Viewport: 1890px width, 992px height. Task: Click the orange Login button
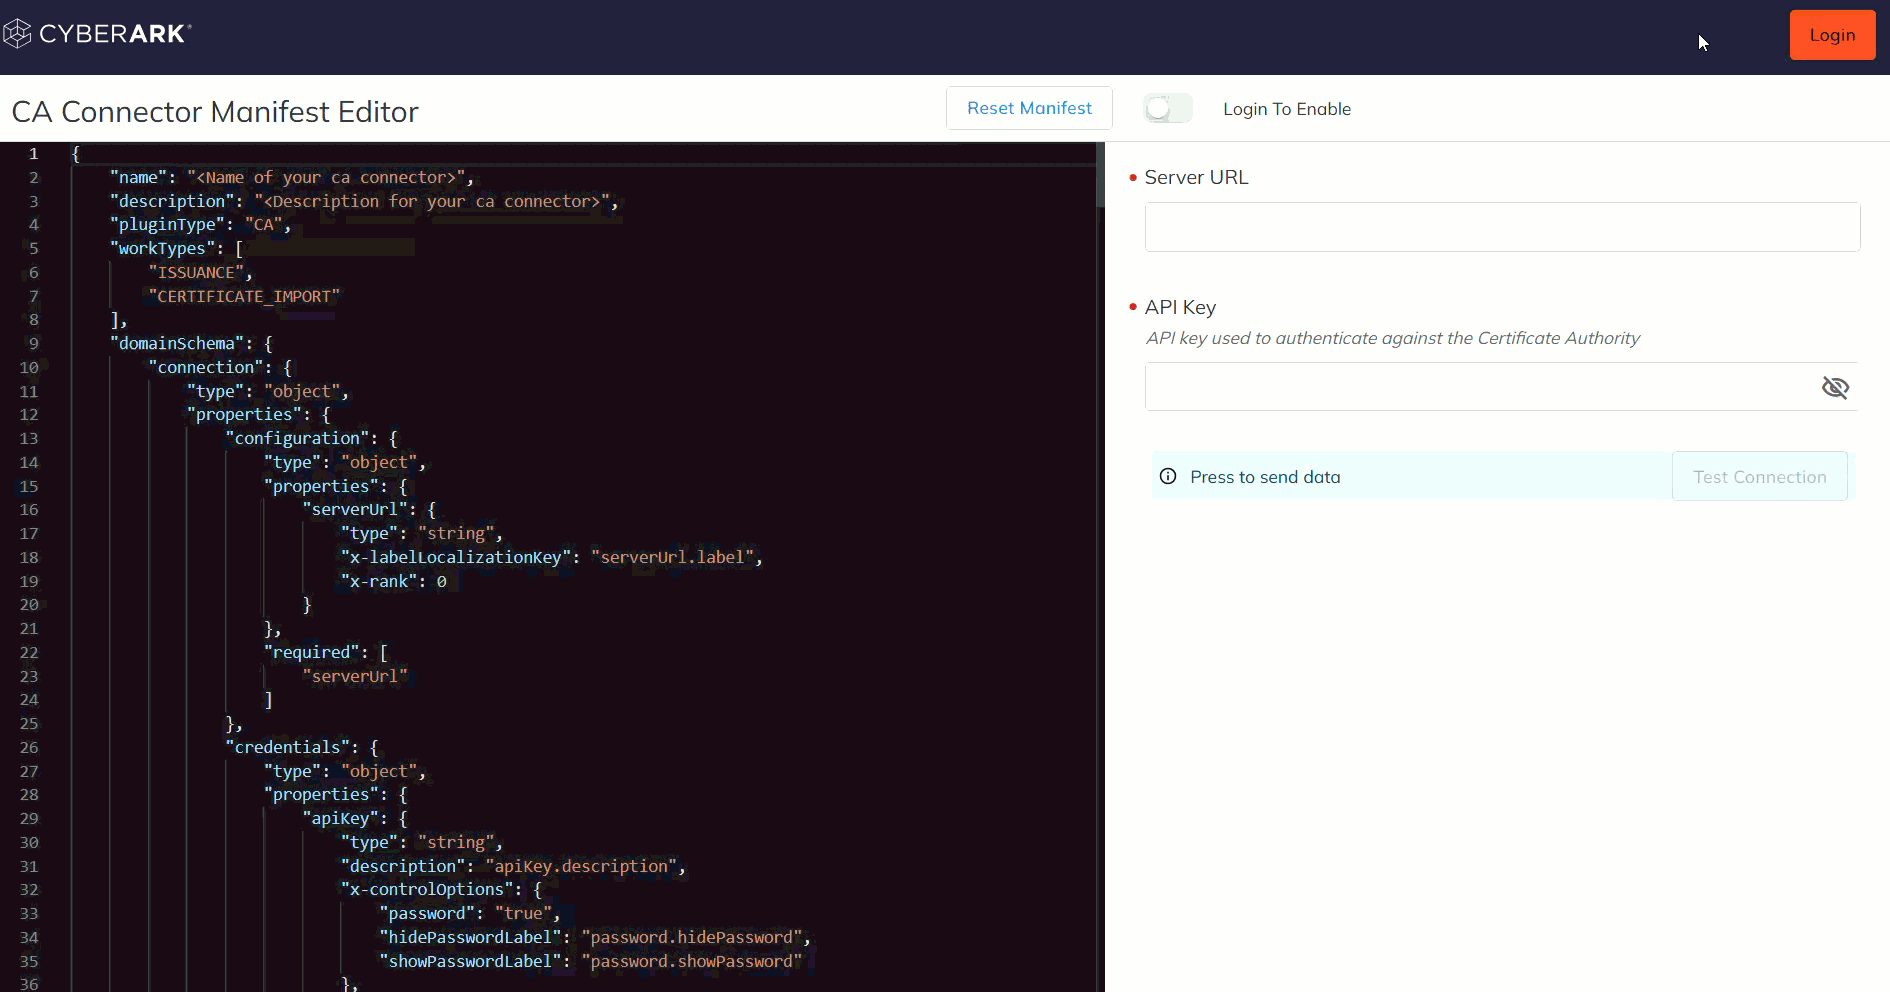coord(1832,35)
